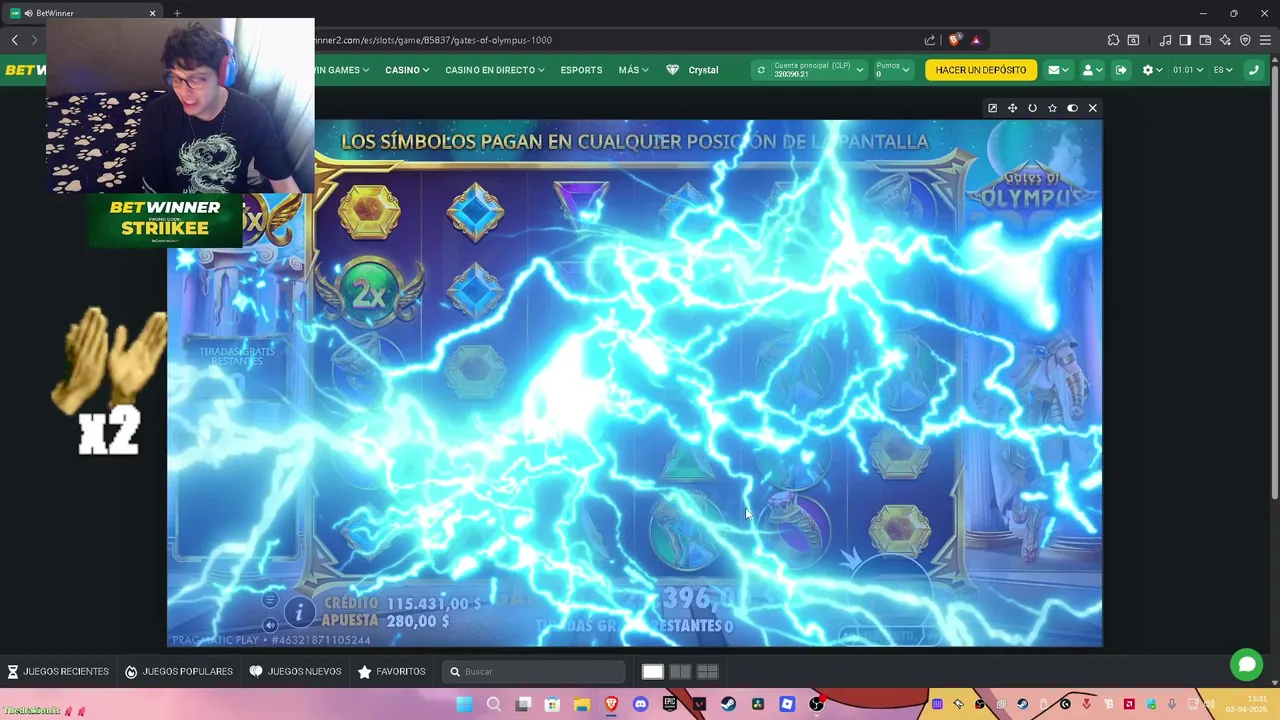
Task: Click the share page icon in address bar
Action: click(x=930, y=40)
